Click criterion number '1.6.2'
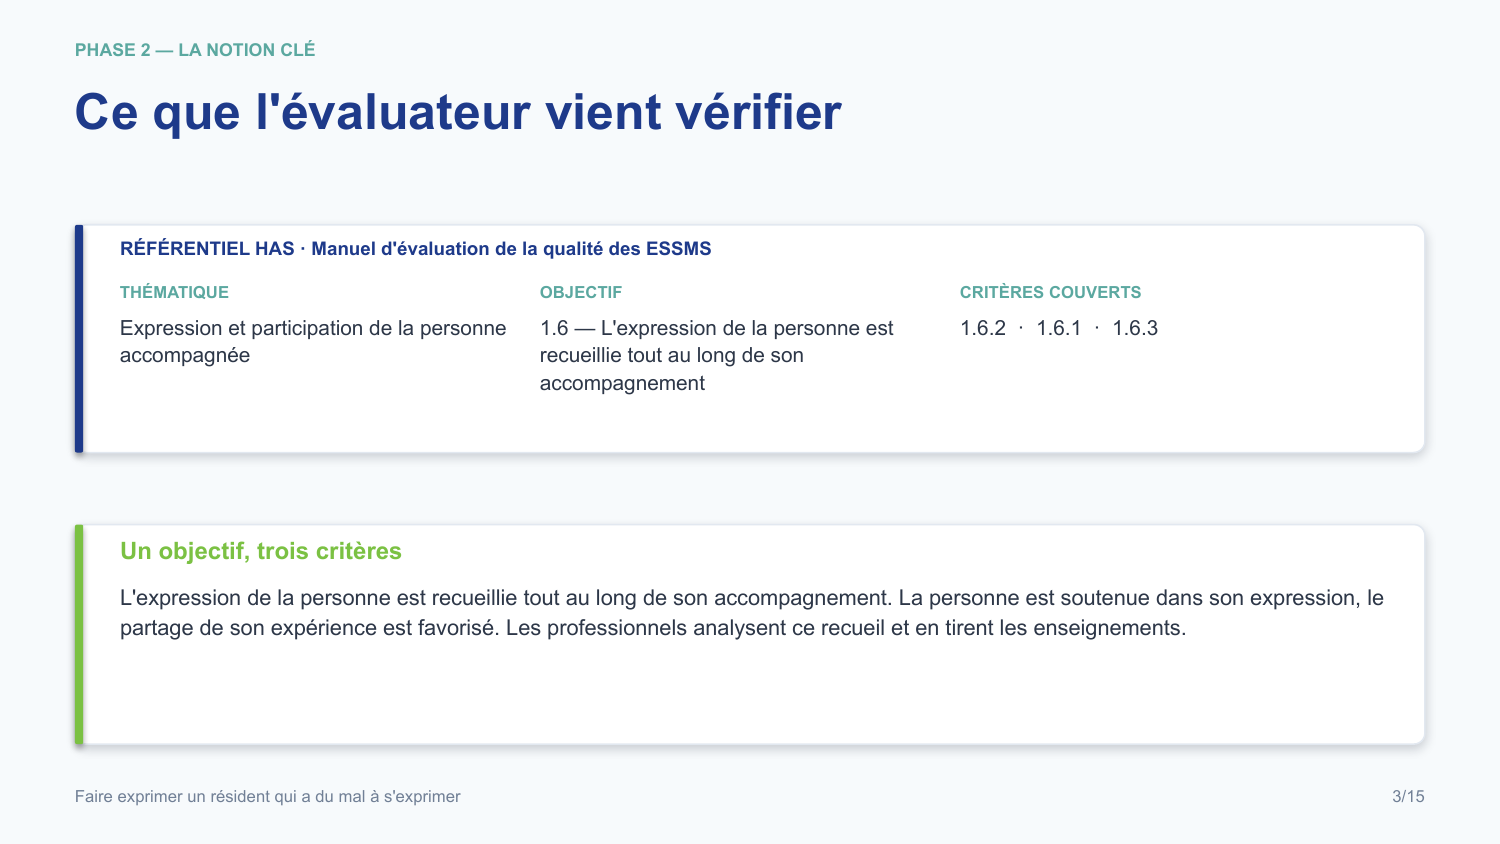The width and height of the screenshot is (1500, 844). pos(983,328)
